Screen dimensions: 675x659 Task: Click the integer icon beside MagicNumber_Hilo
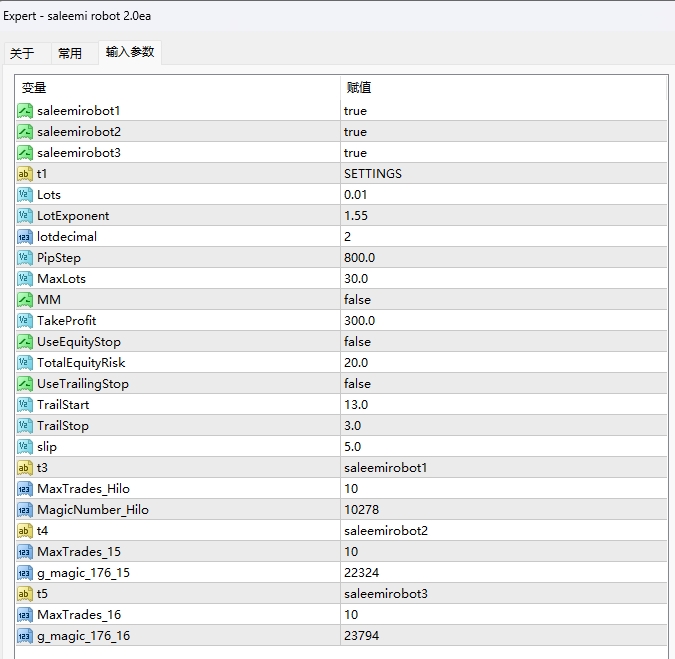tap(25, 510)
